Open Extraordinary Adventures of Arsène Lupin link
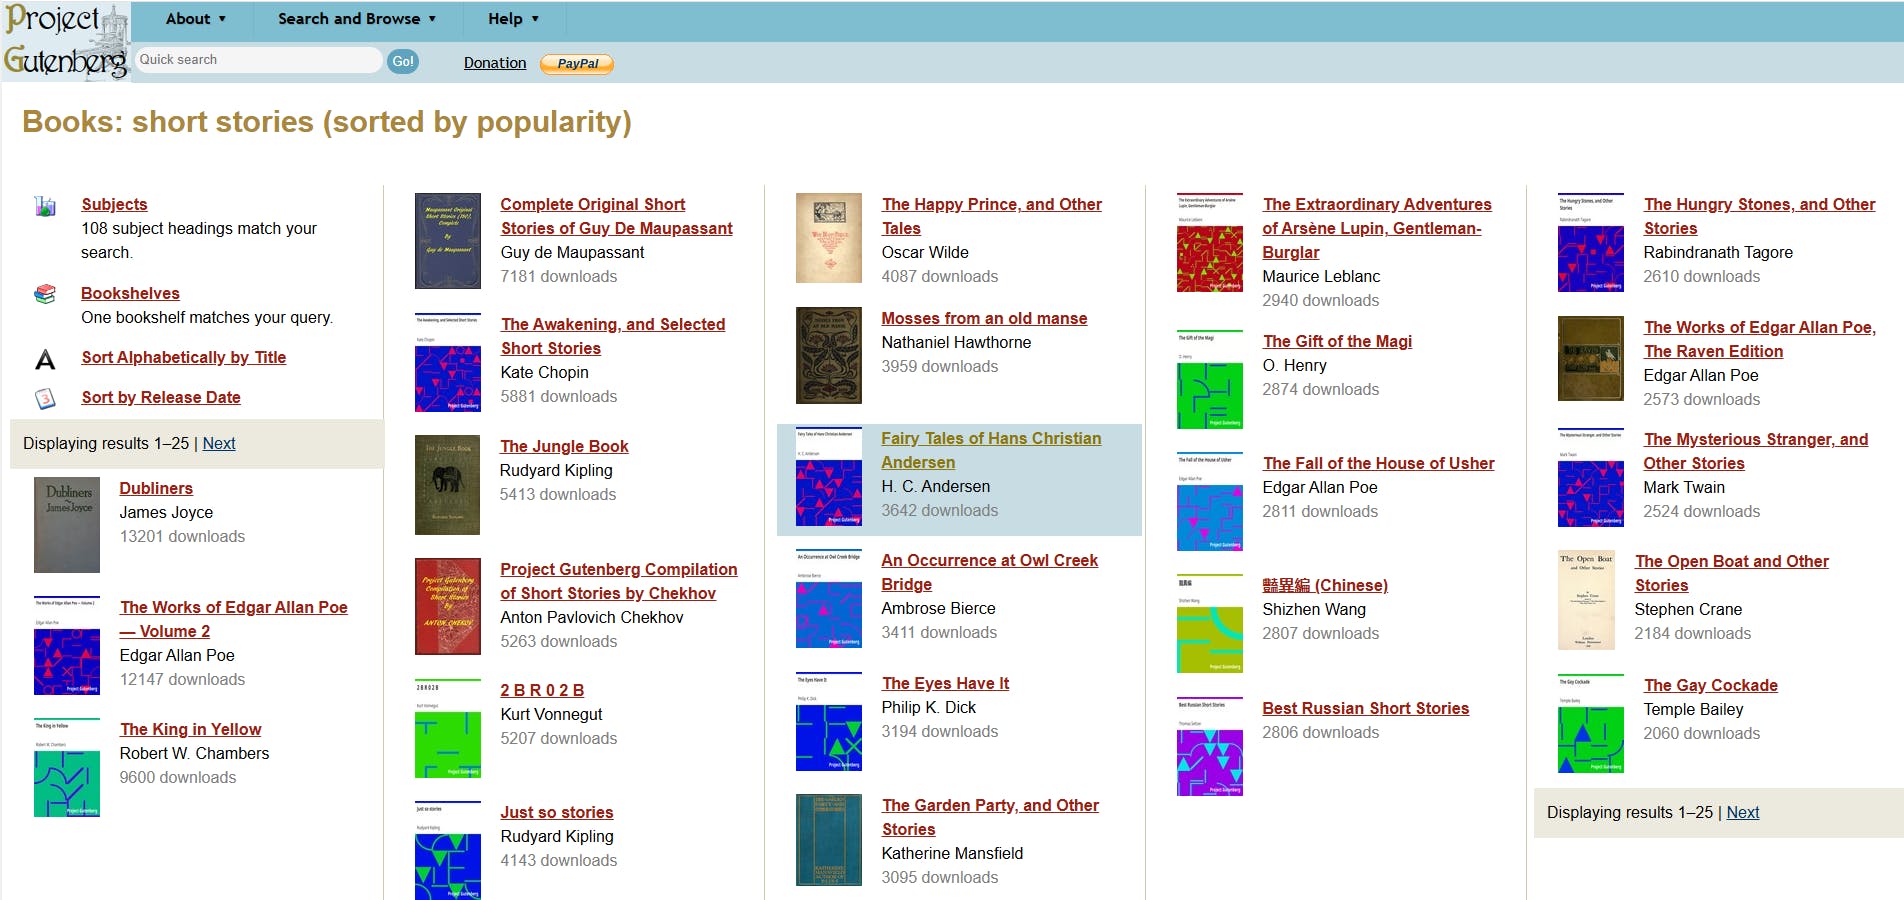 click(x=1377, y=228)
